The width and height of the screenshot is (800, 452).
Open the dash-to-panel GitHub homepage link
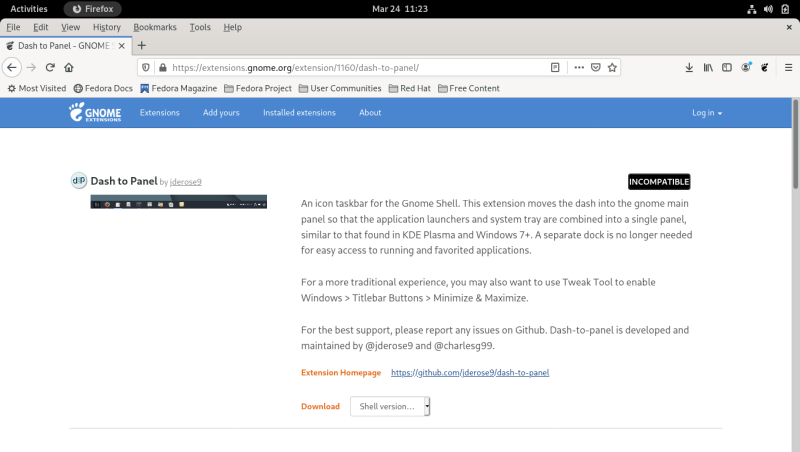(470, 372)
